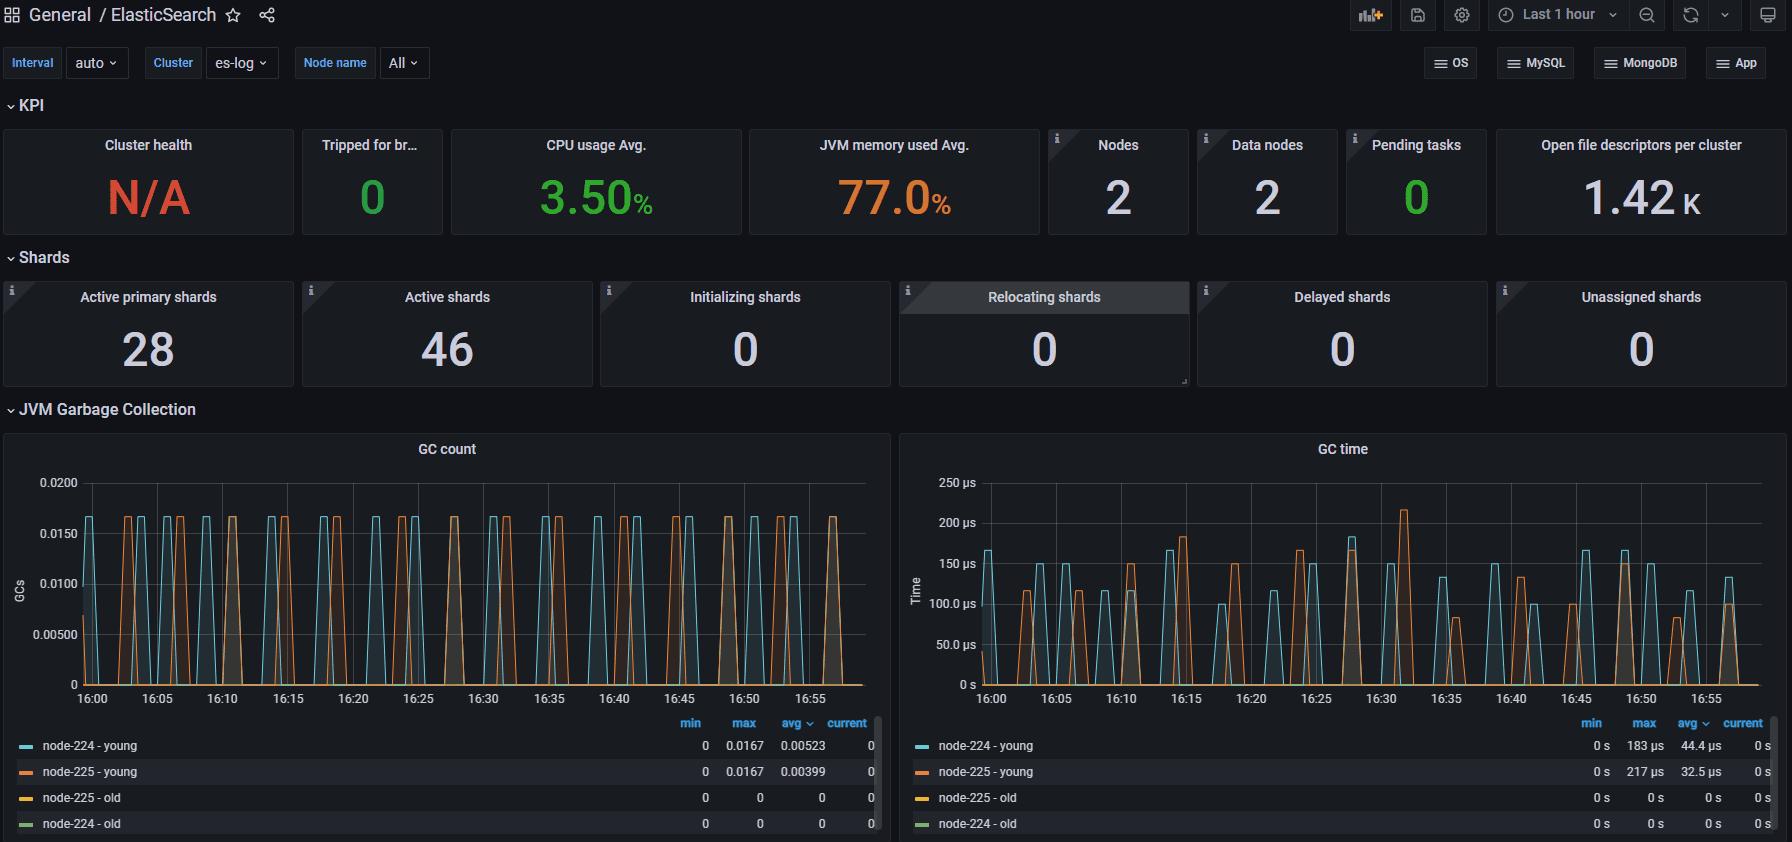Open the Cluster es-log dropdown
Viewport: 1792px width, 842px height.
(x=241, y=63)
